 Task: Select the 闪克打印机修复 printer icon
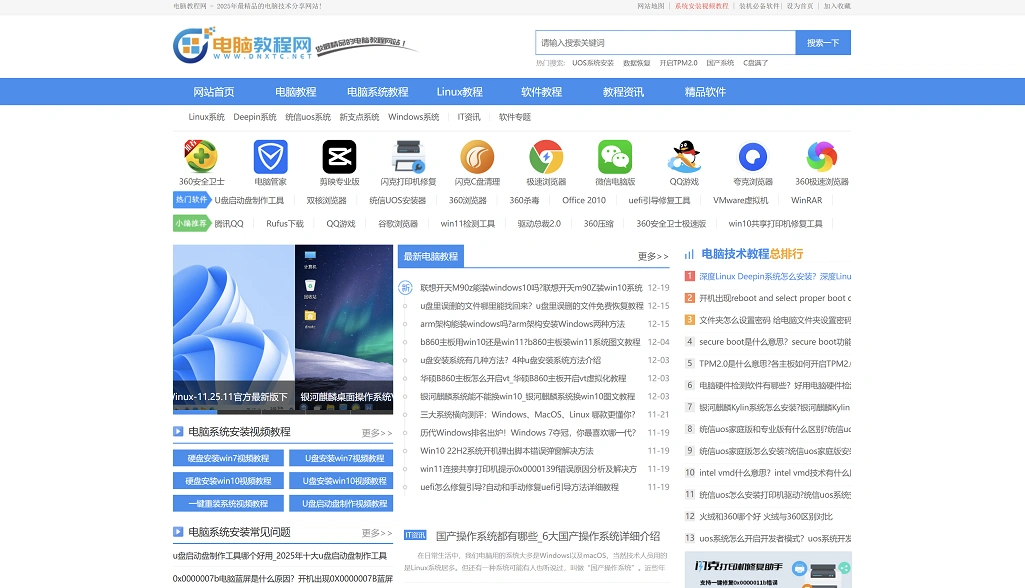(408, 157)
